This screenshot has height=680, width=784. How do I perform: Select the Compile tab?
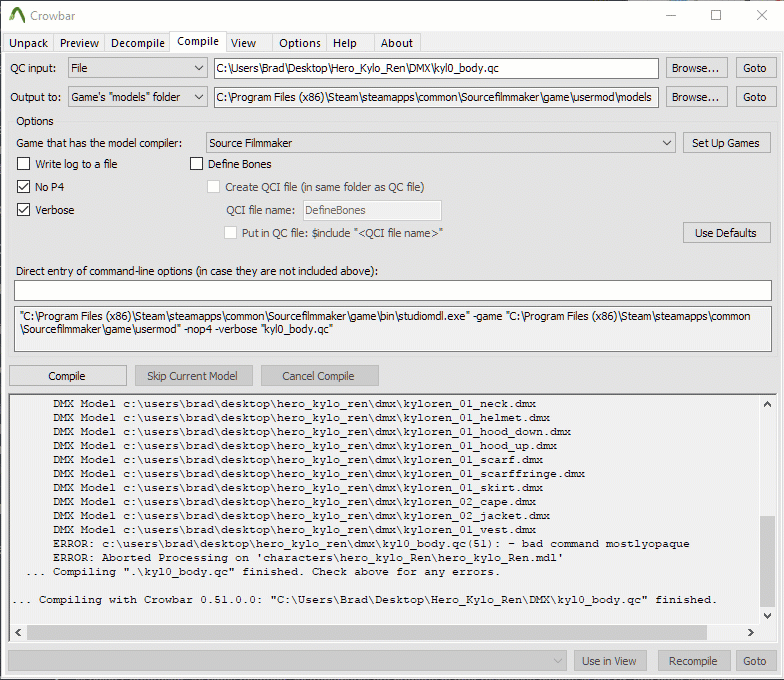click(198, 42)
